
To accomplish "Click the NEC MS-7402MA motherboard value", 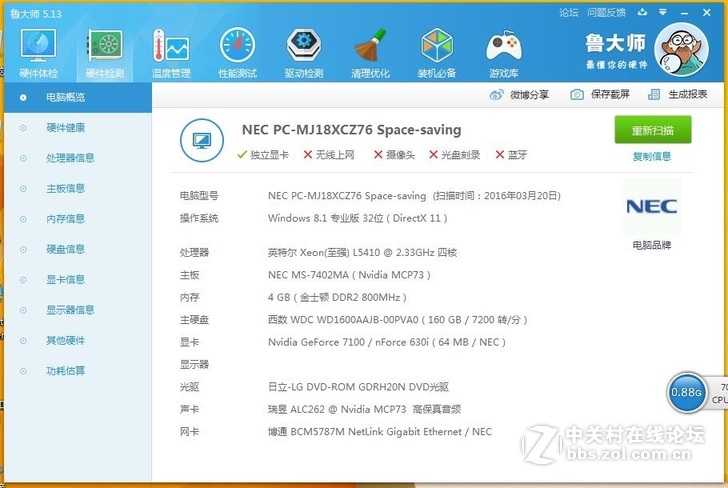I will click(349, 275).
